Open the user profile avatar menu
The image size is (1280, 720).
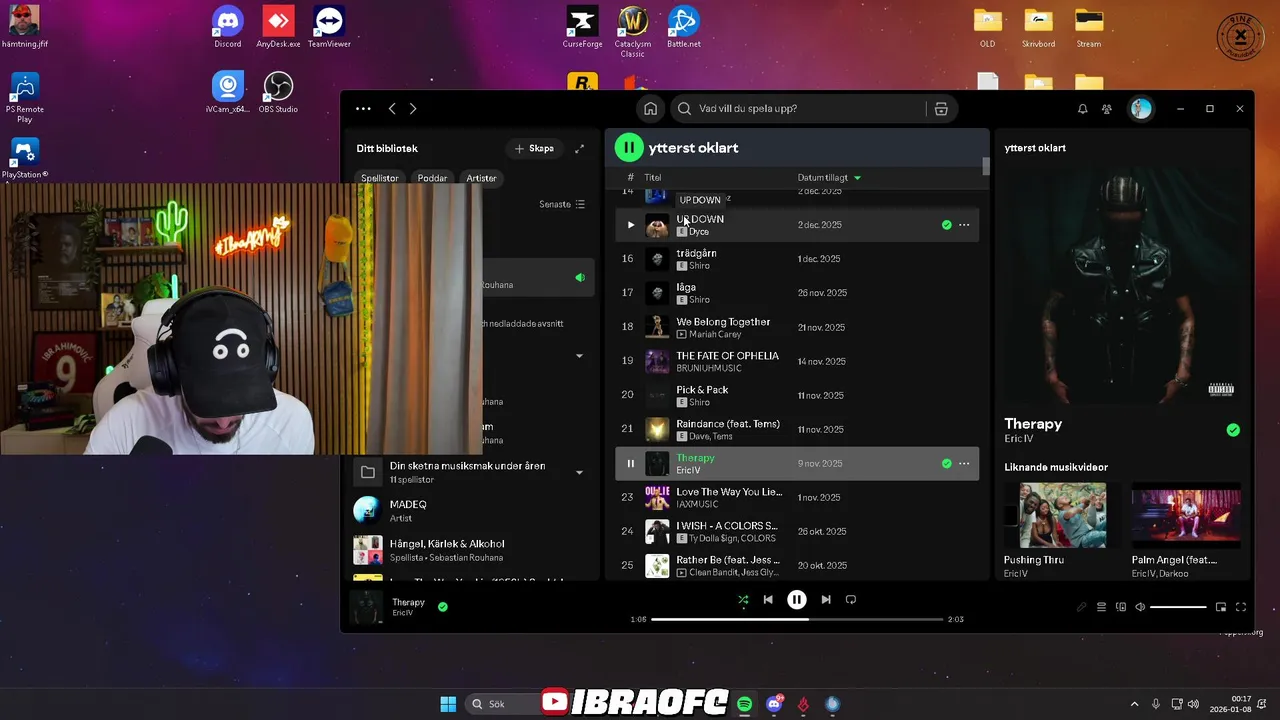1141,109
